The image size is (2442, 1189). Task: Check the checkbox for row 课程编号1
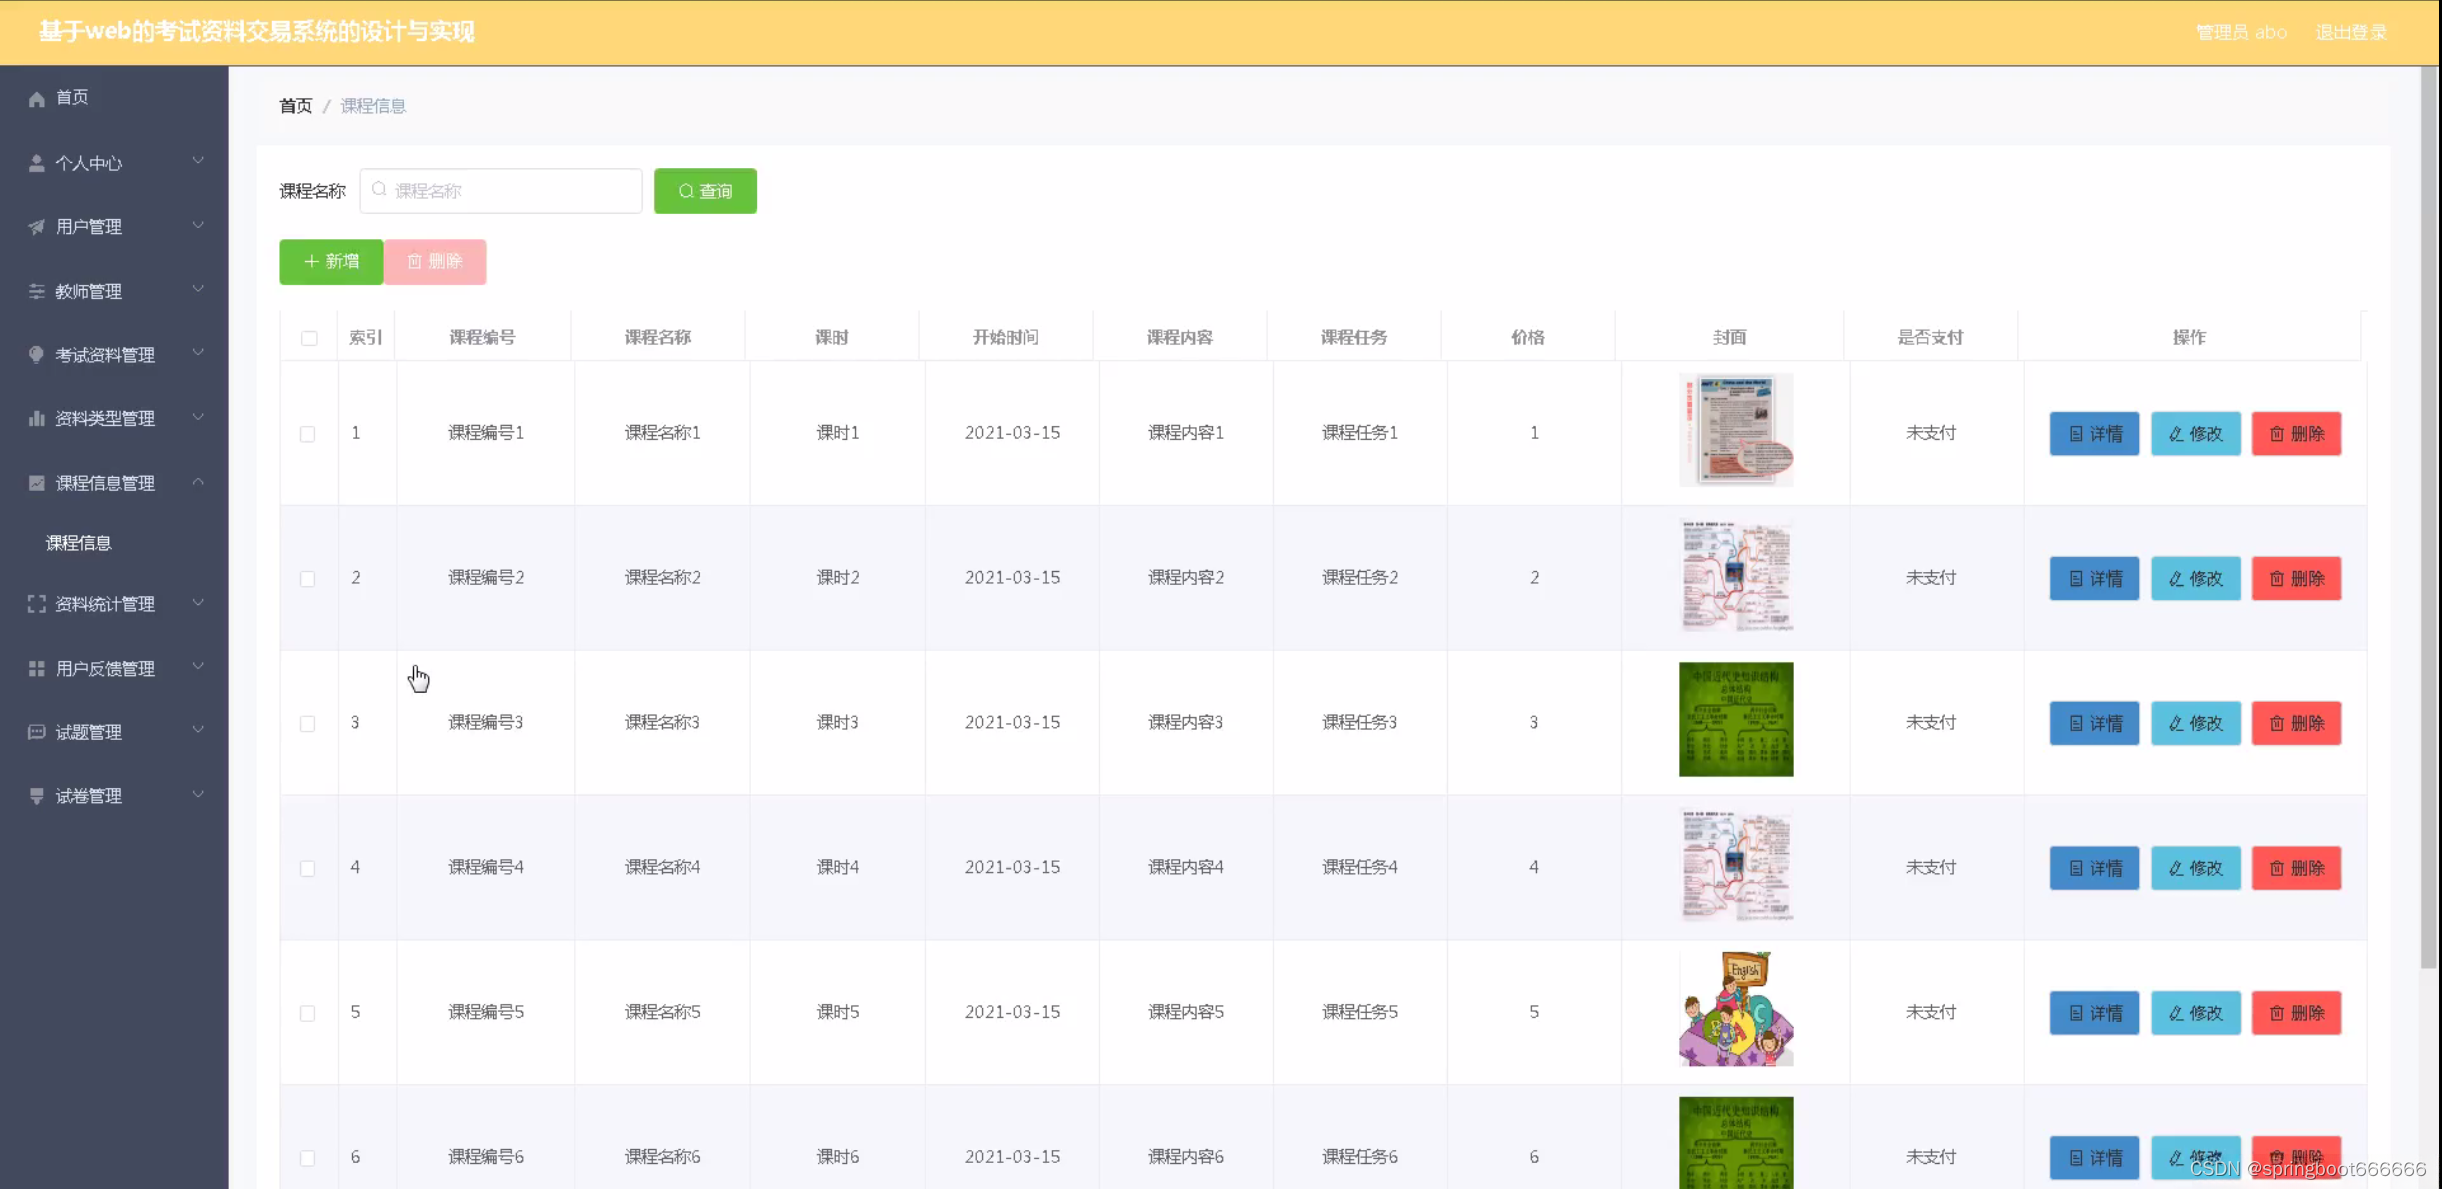click(x=308, y=434)
